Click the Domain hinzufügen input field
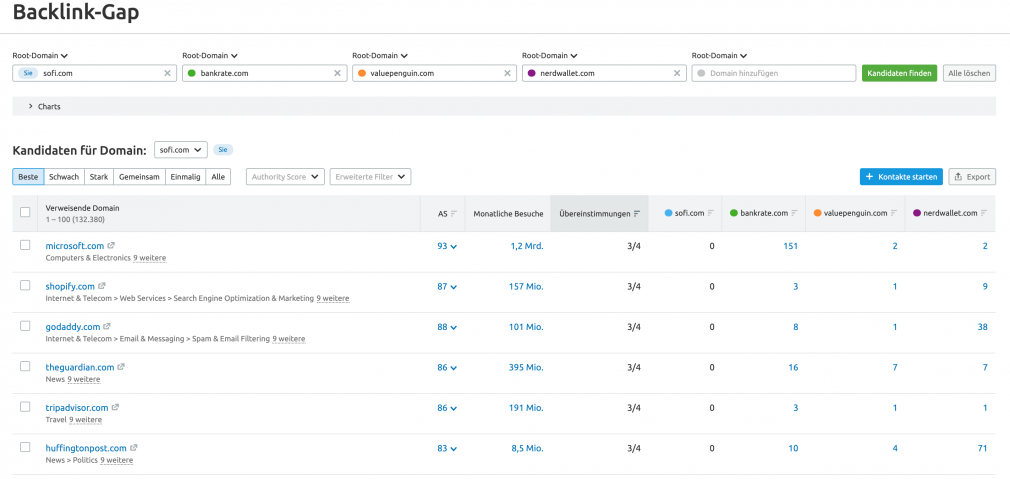 pos(774,73)
